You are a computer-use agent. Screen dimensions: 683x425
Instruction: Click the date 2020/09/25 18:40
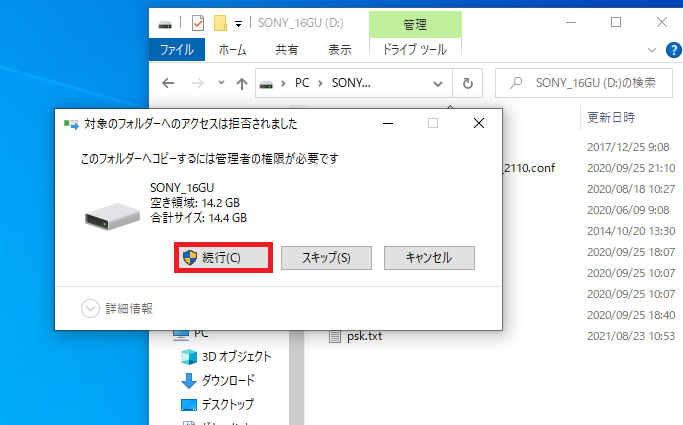631,315
